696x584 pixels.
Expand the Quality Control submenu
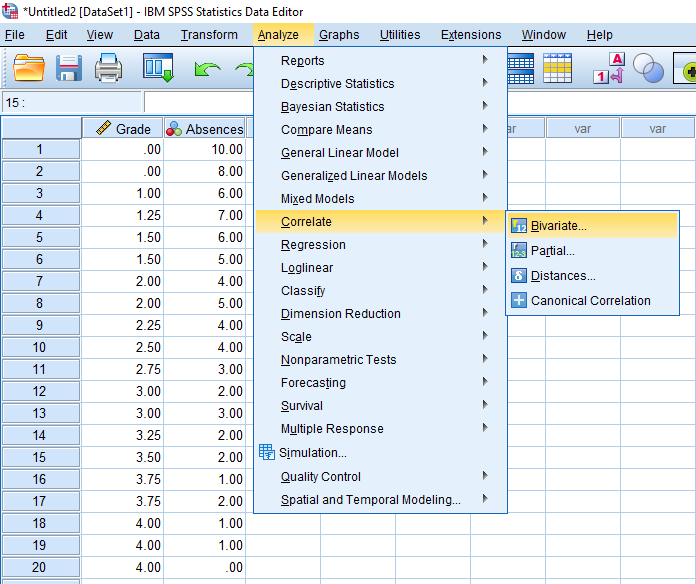[380, 477]
